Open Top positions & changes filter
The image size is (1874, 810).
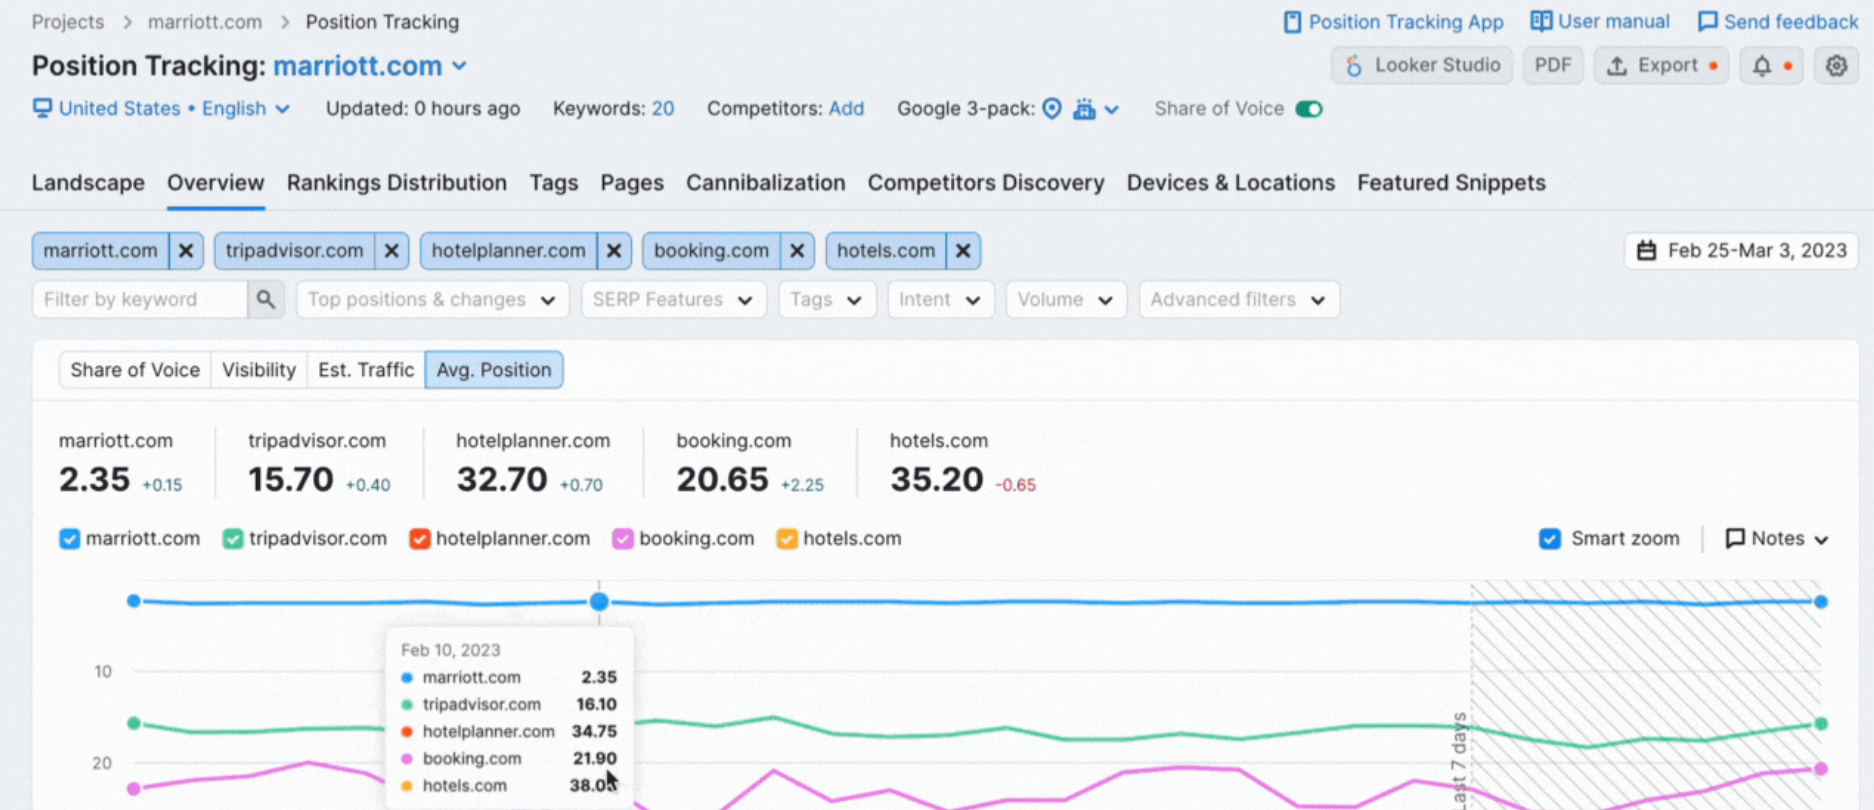click(x=432, y=300)
